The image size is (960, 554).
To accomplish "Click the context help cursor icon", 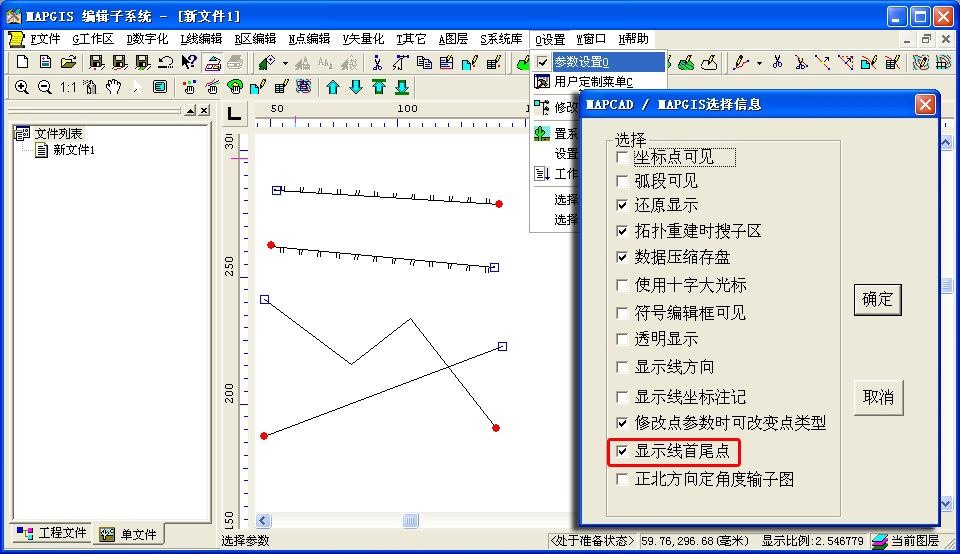I will pyautogui.click(x=189, y=62).
